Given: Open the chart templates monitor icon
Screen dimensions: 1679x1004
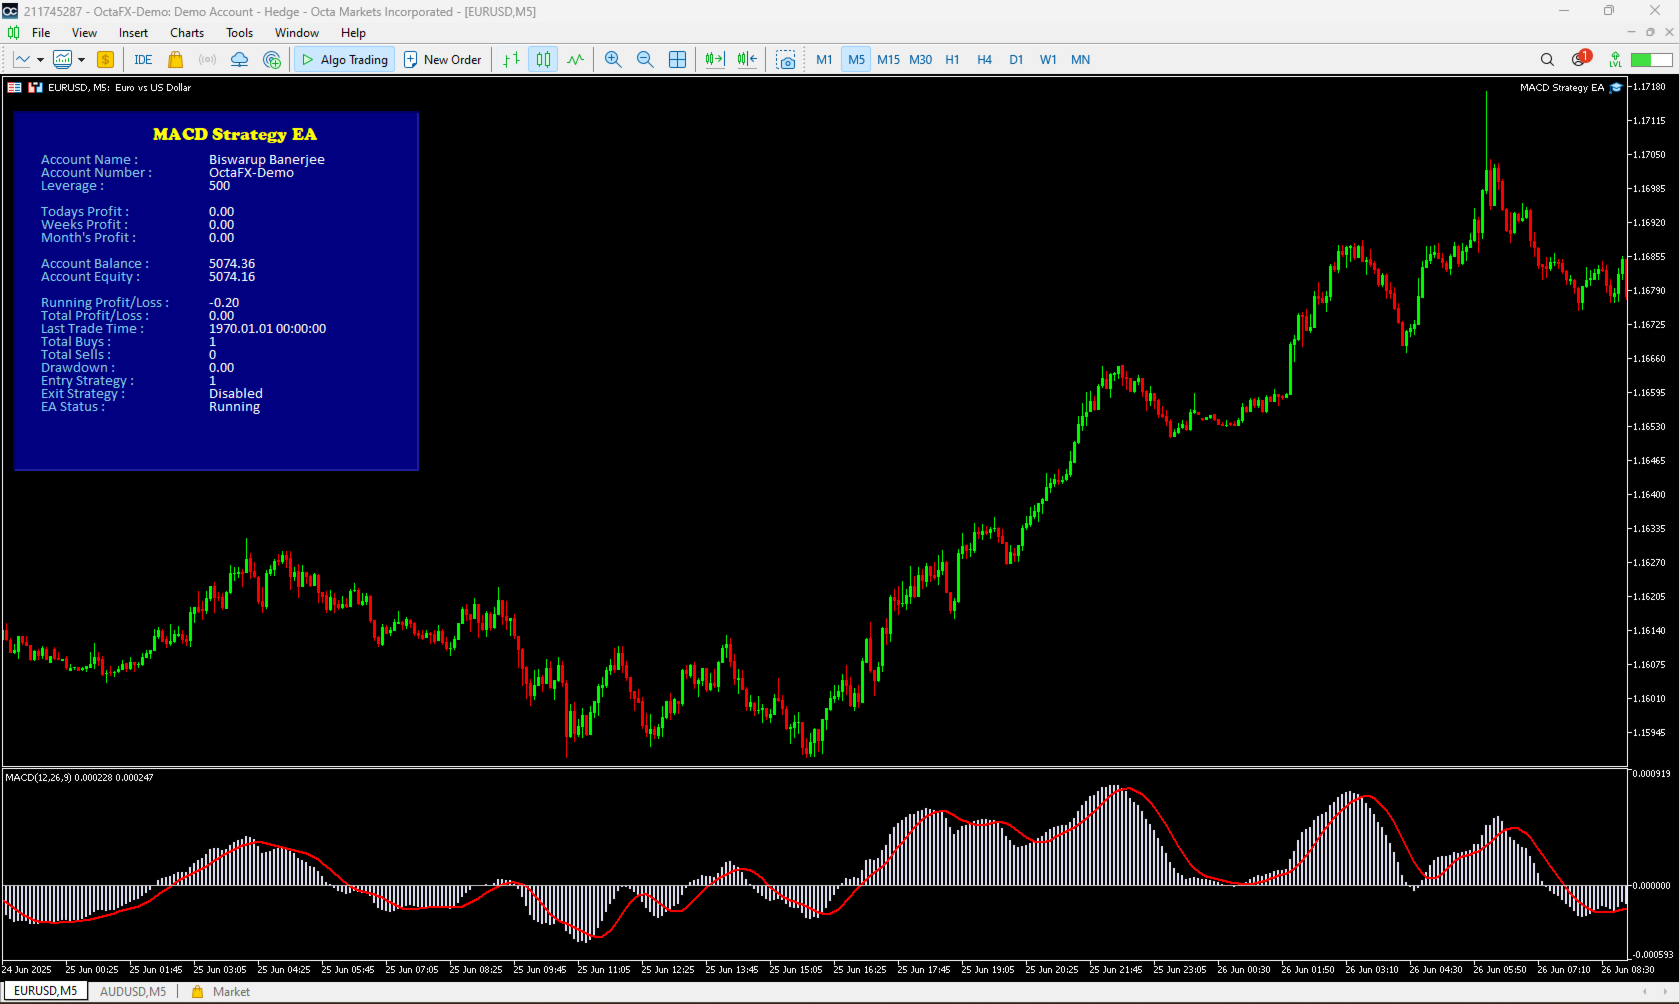Looking at the screenshot, I should coord(62,60).
